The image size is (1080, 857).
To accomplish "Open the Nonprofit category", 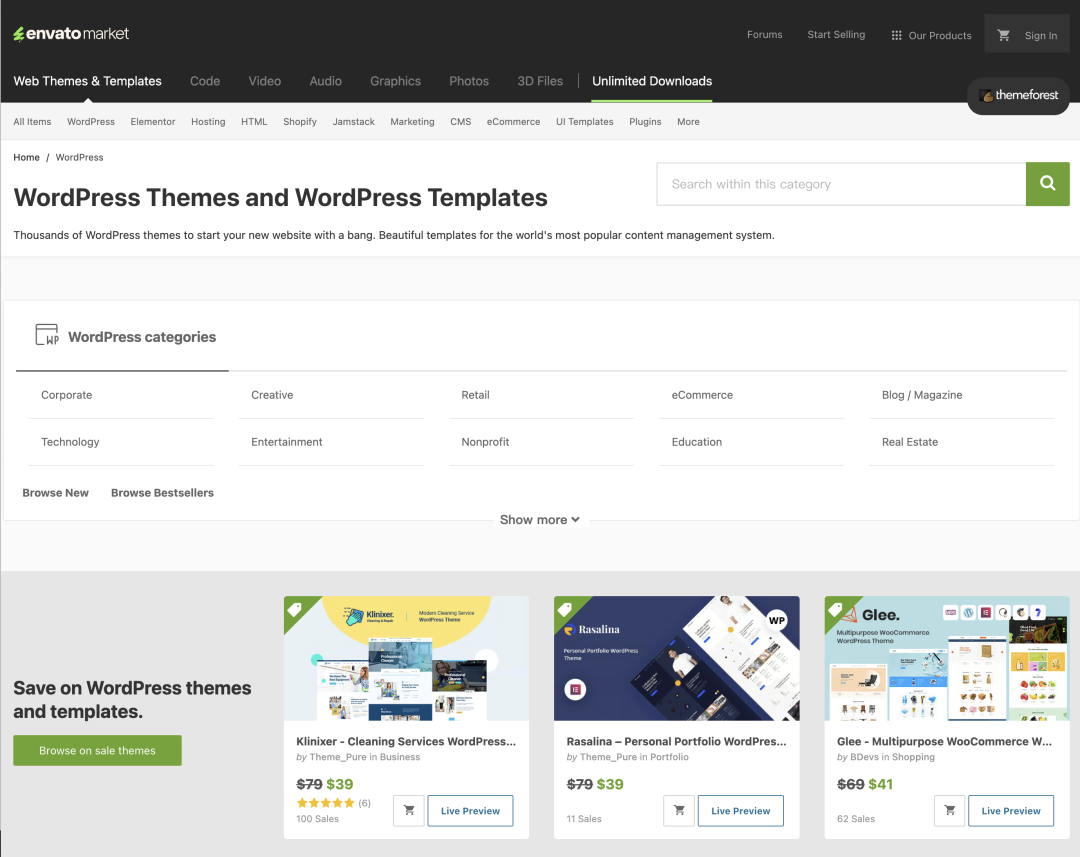I will click(x=486, y=442).
